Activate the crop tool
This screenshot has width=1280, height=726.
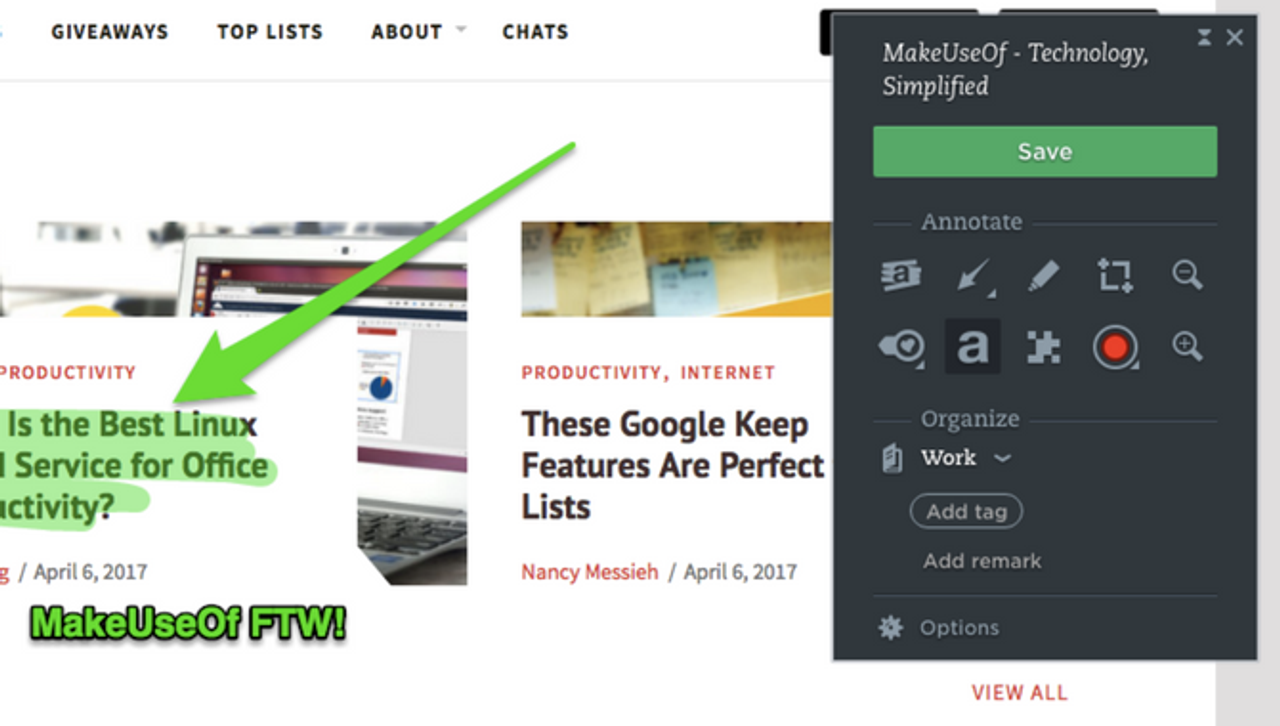pos(1115,275)
